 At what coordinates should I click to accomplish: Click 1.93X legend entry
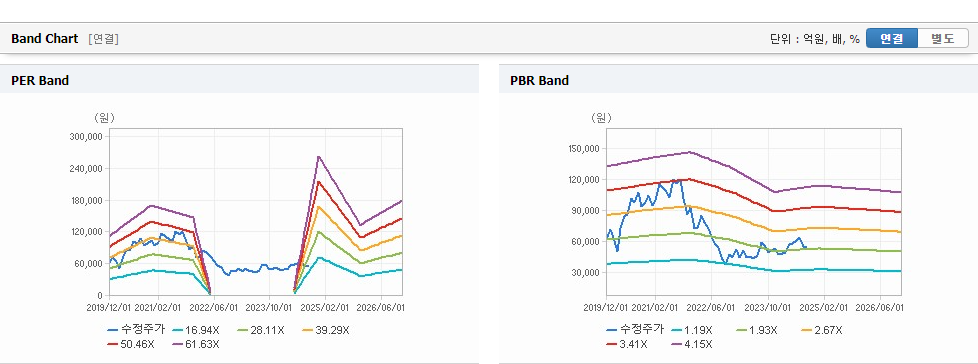point(757,330)
